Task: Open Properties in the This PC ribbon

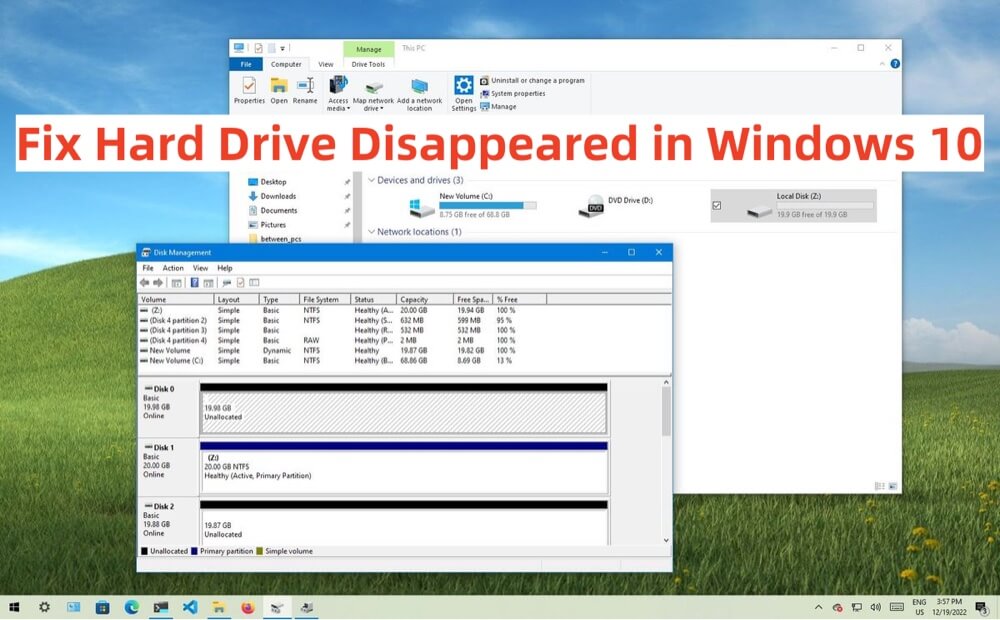Action: tap(249, 91)
